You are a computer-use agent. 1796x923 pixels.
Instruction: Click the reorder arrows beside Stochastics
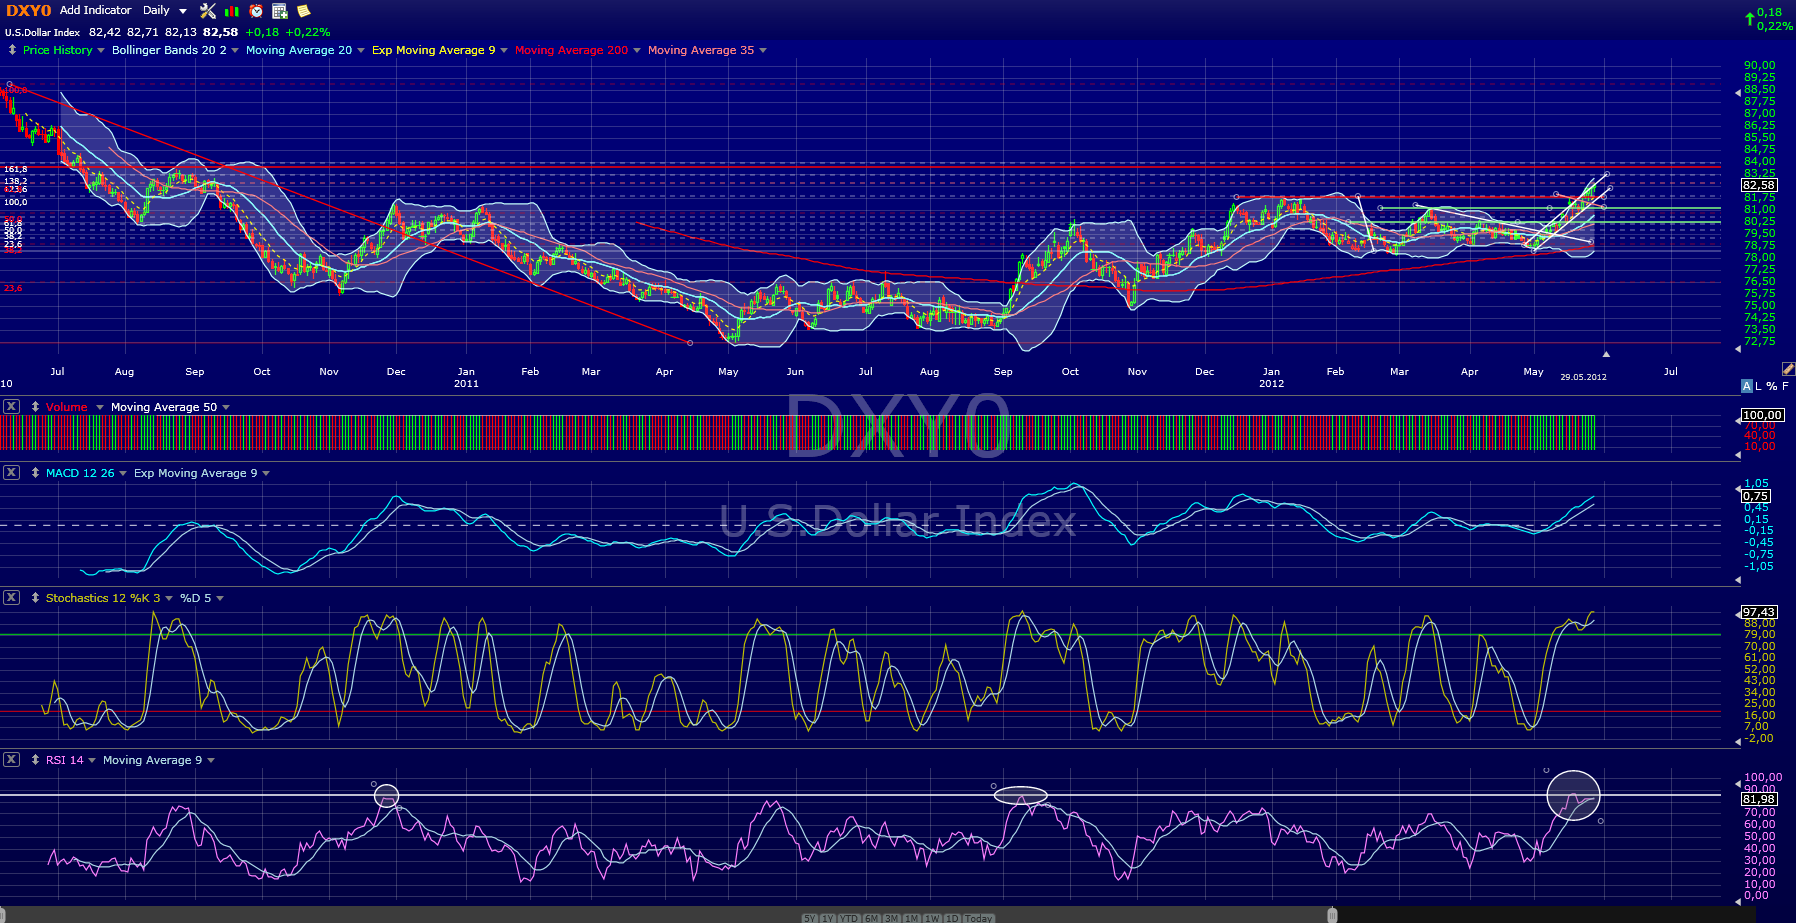click(35, 598)
